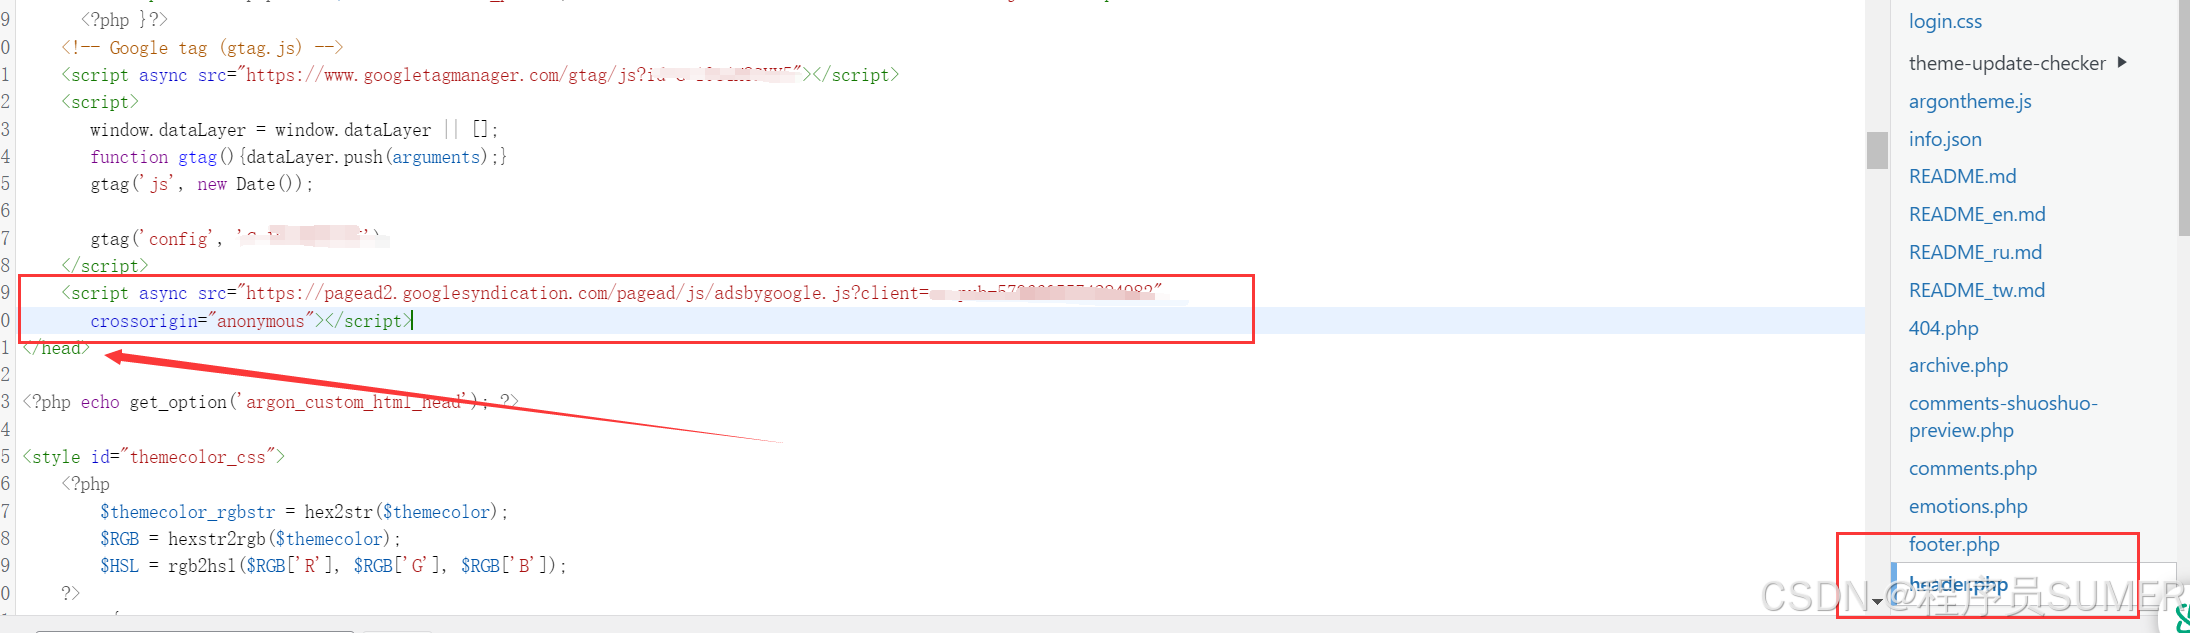Click the googletagmanager script src line

[480, 75]
